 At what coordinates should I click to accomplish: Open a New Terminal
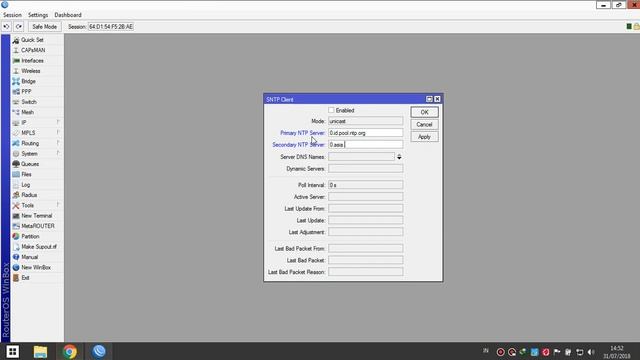[37, 216]
